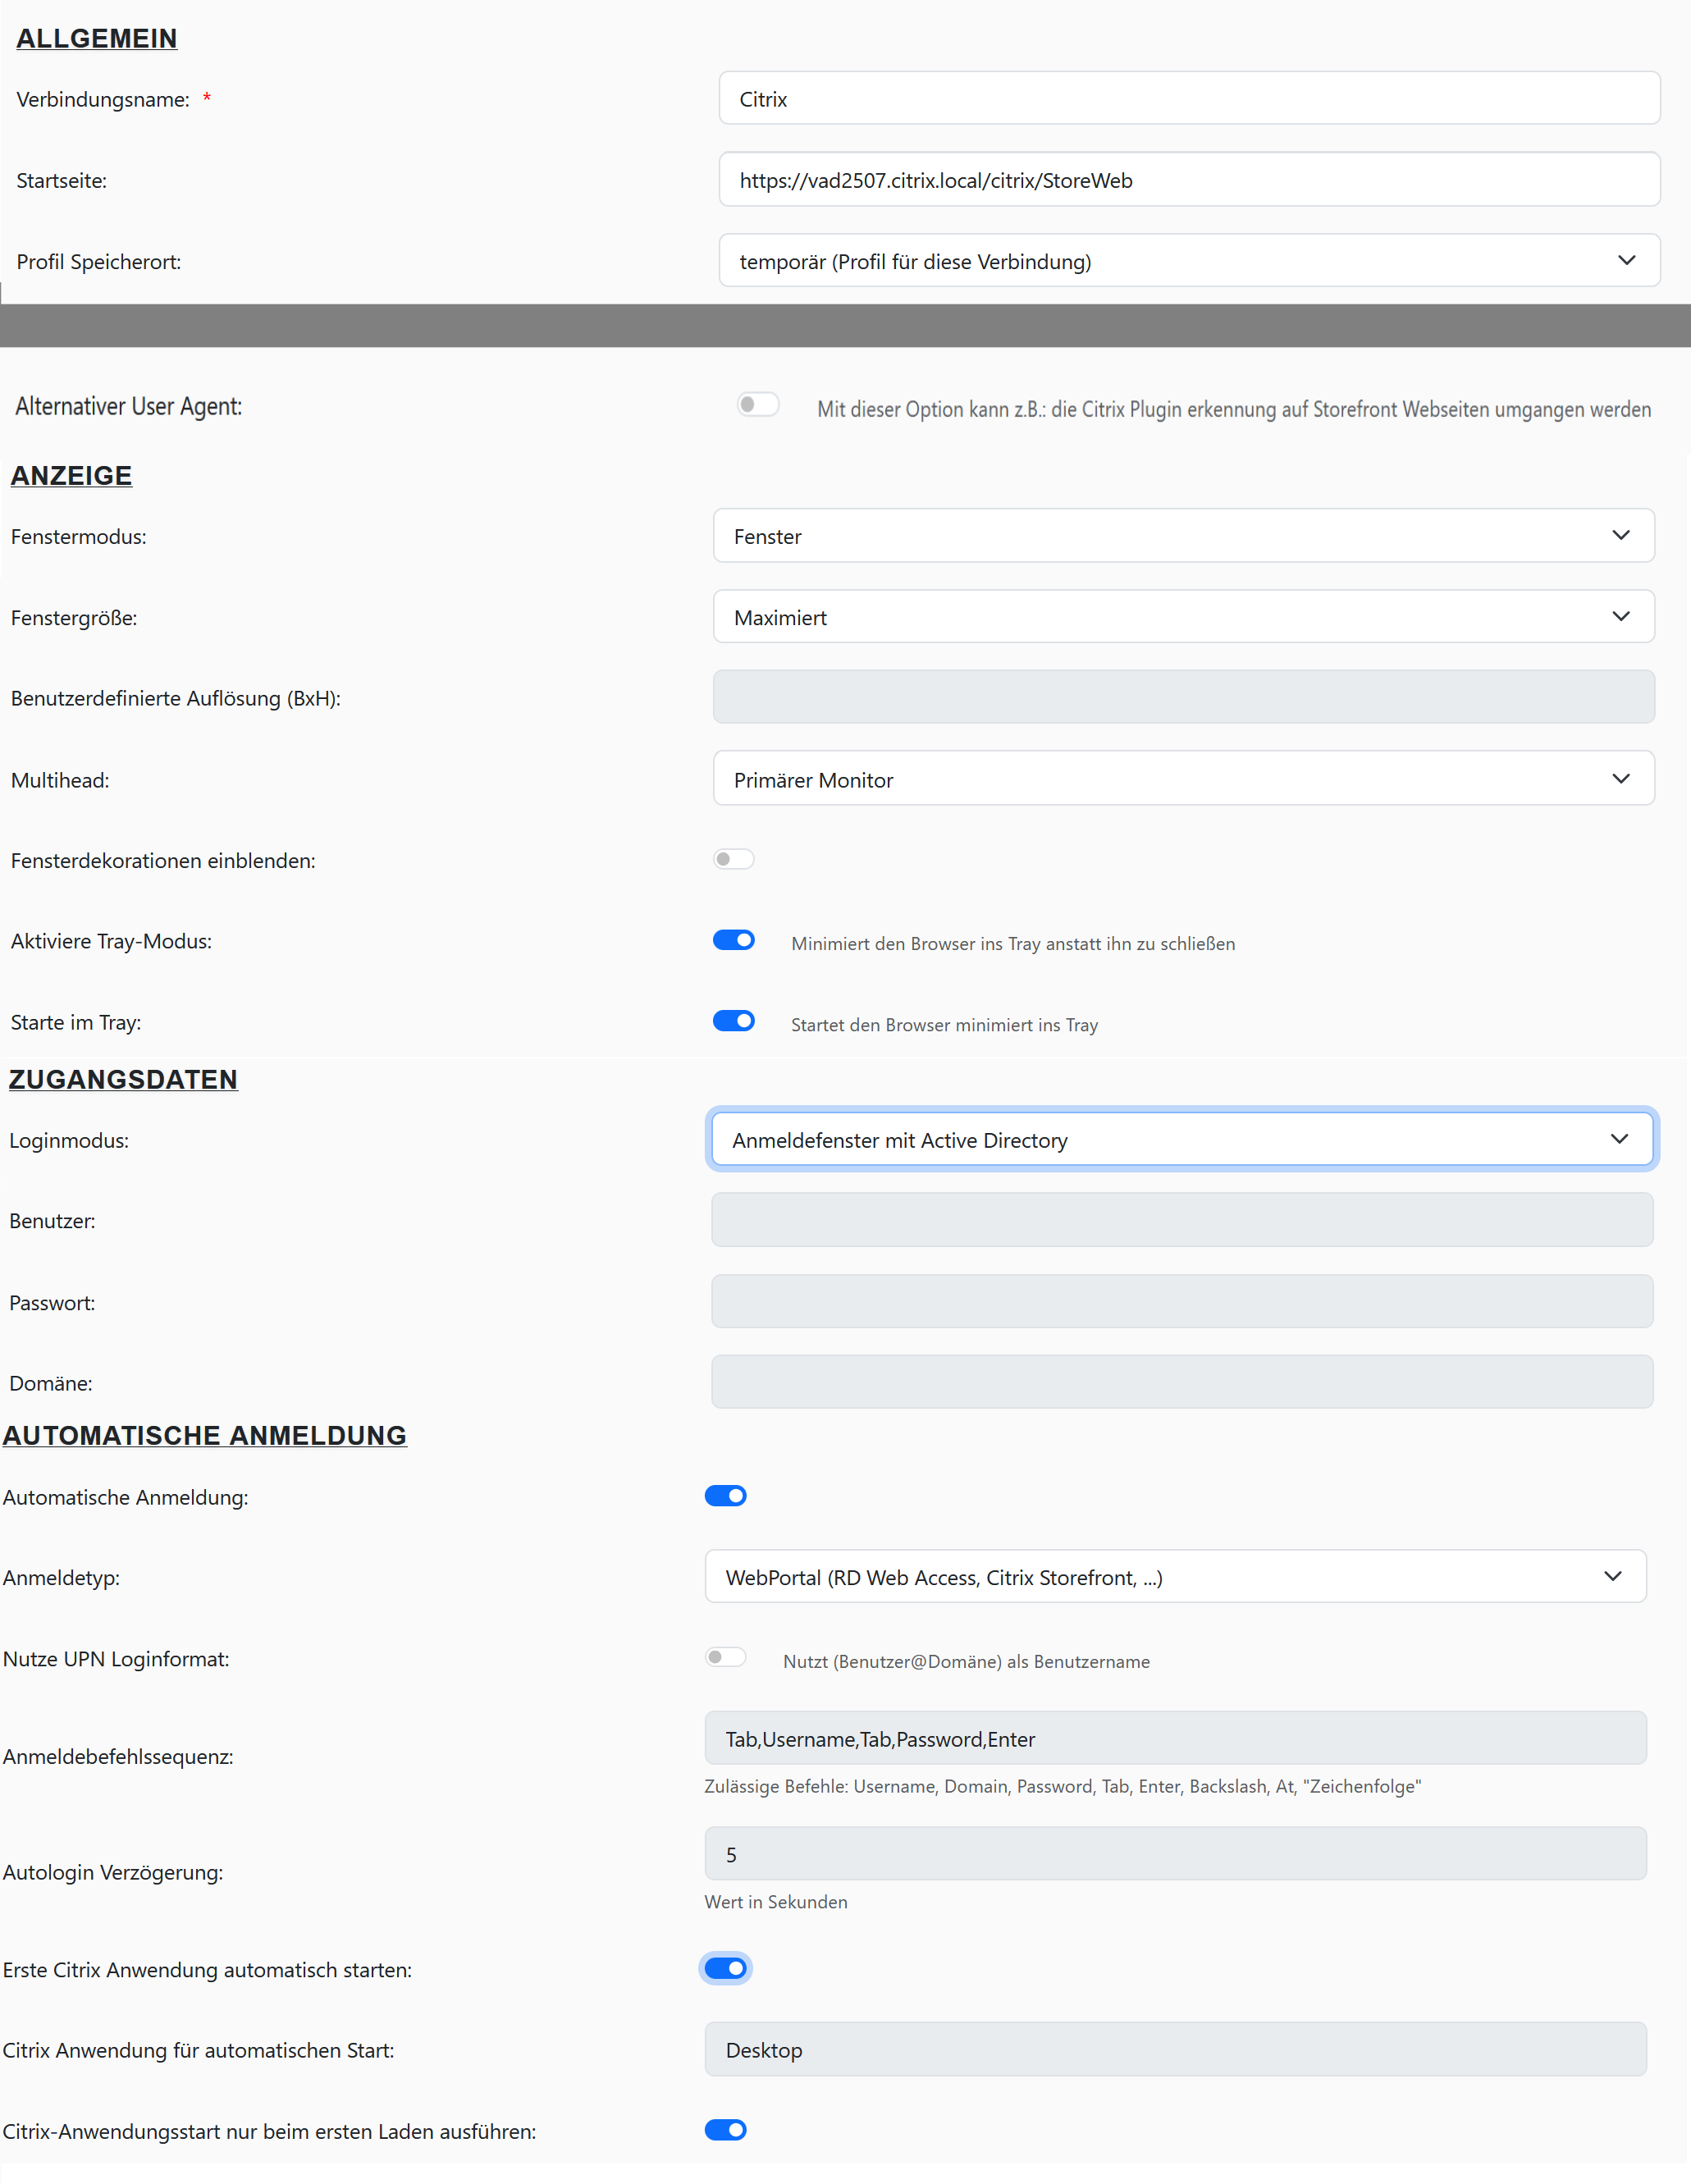Enable Fensterdekorationen einblenden toggle
This screenshot has width=1691, height=2184.
[733, 859]
